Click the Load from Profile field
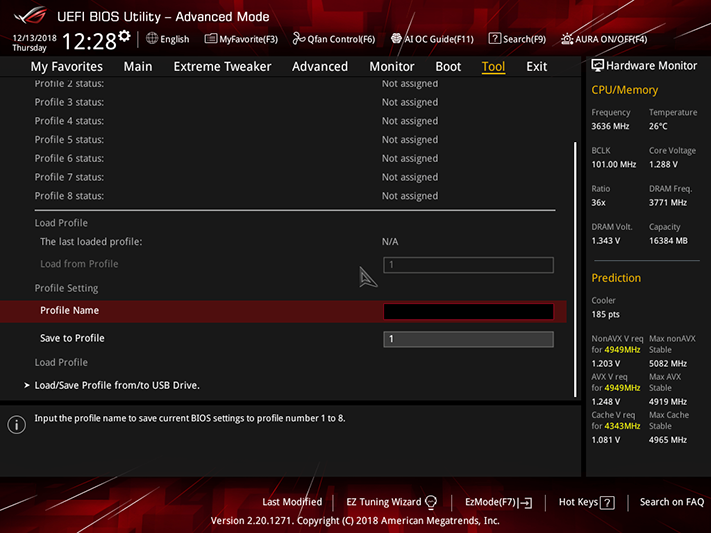 pos(468,265)
